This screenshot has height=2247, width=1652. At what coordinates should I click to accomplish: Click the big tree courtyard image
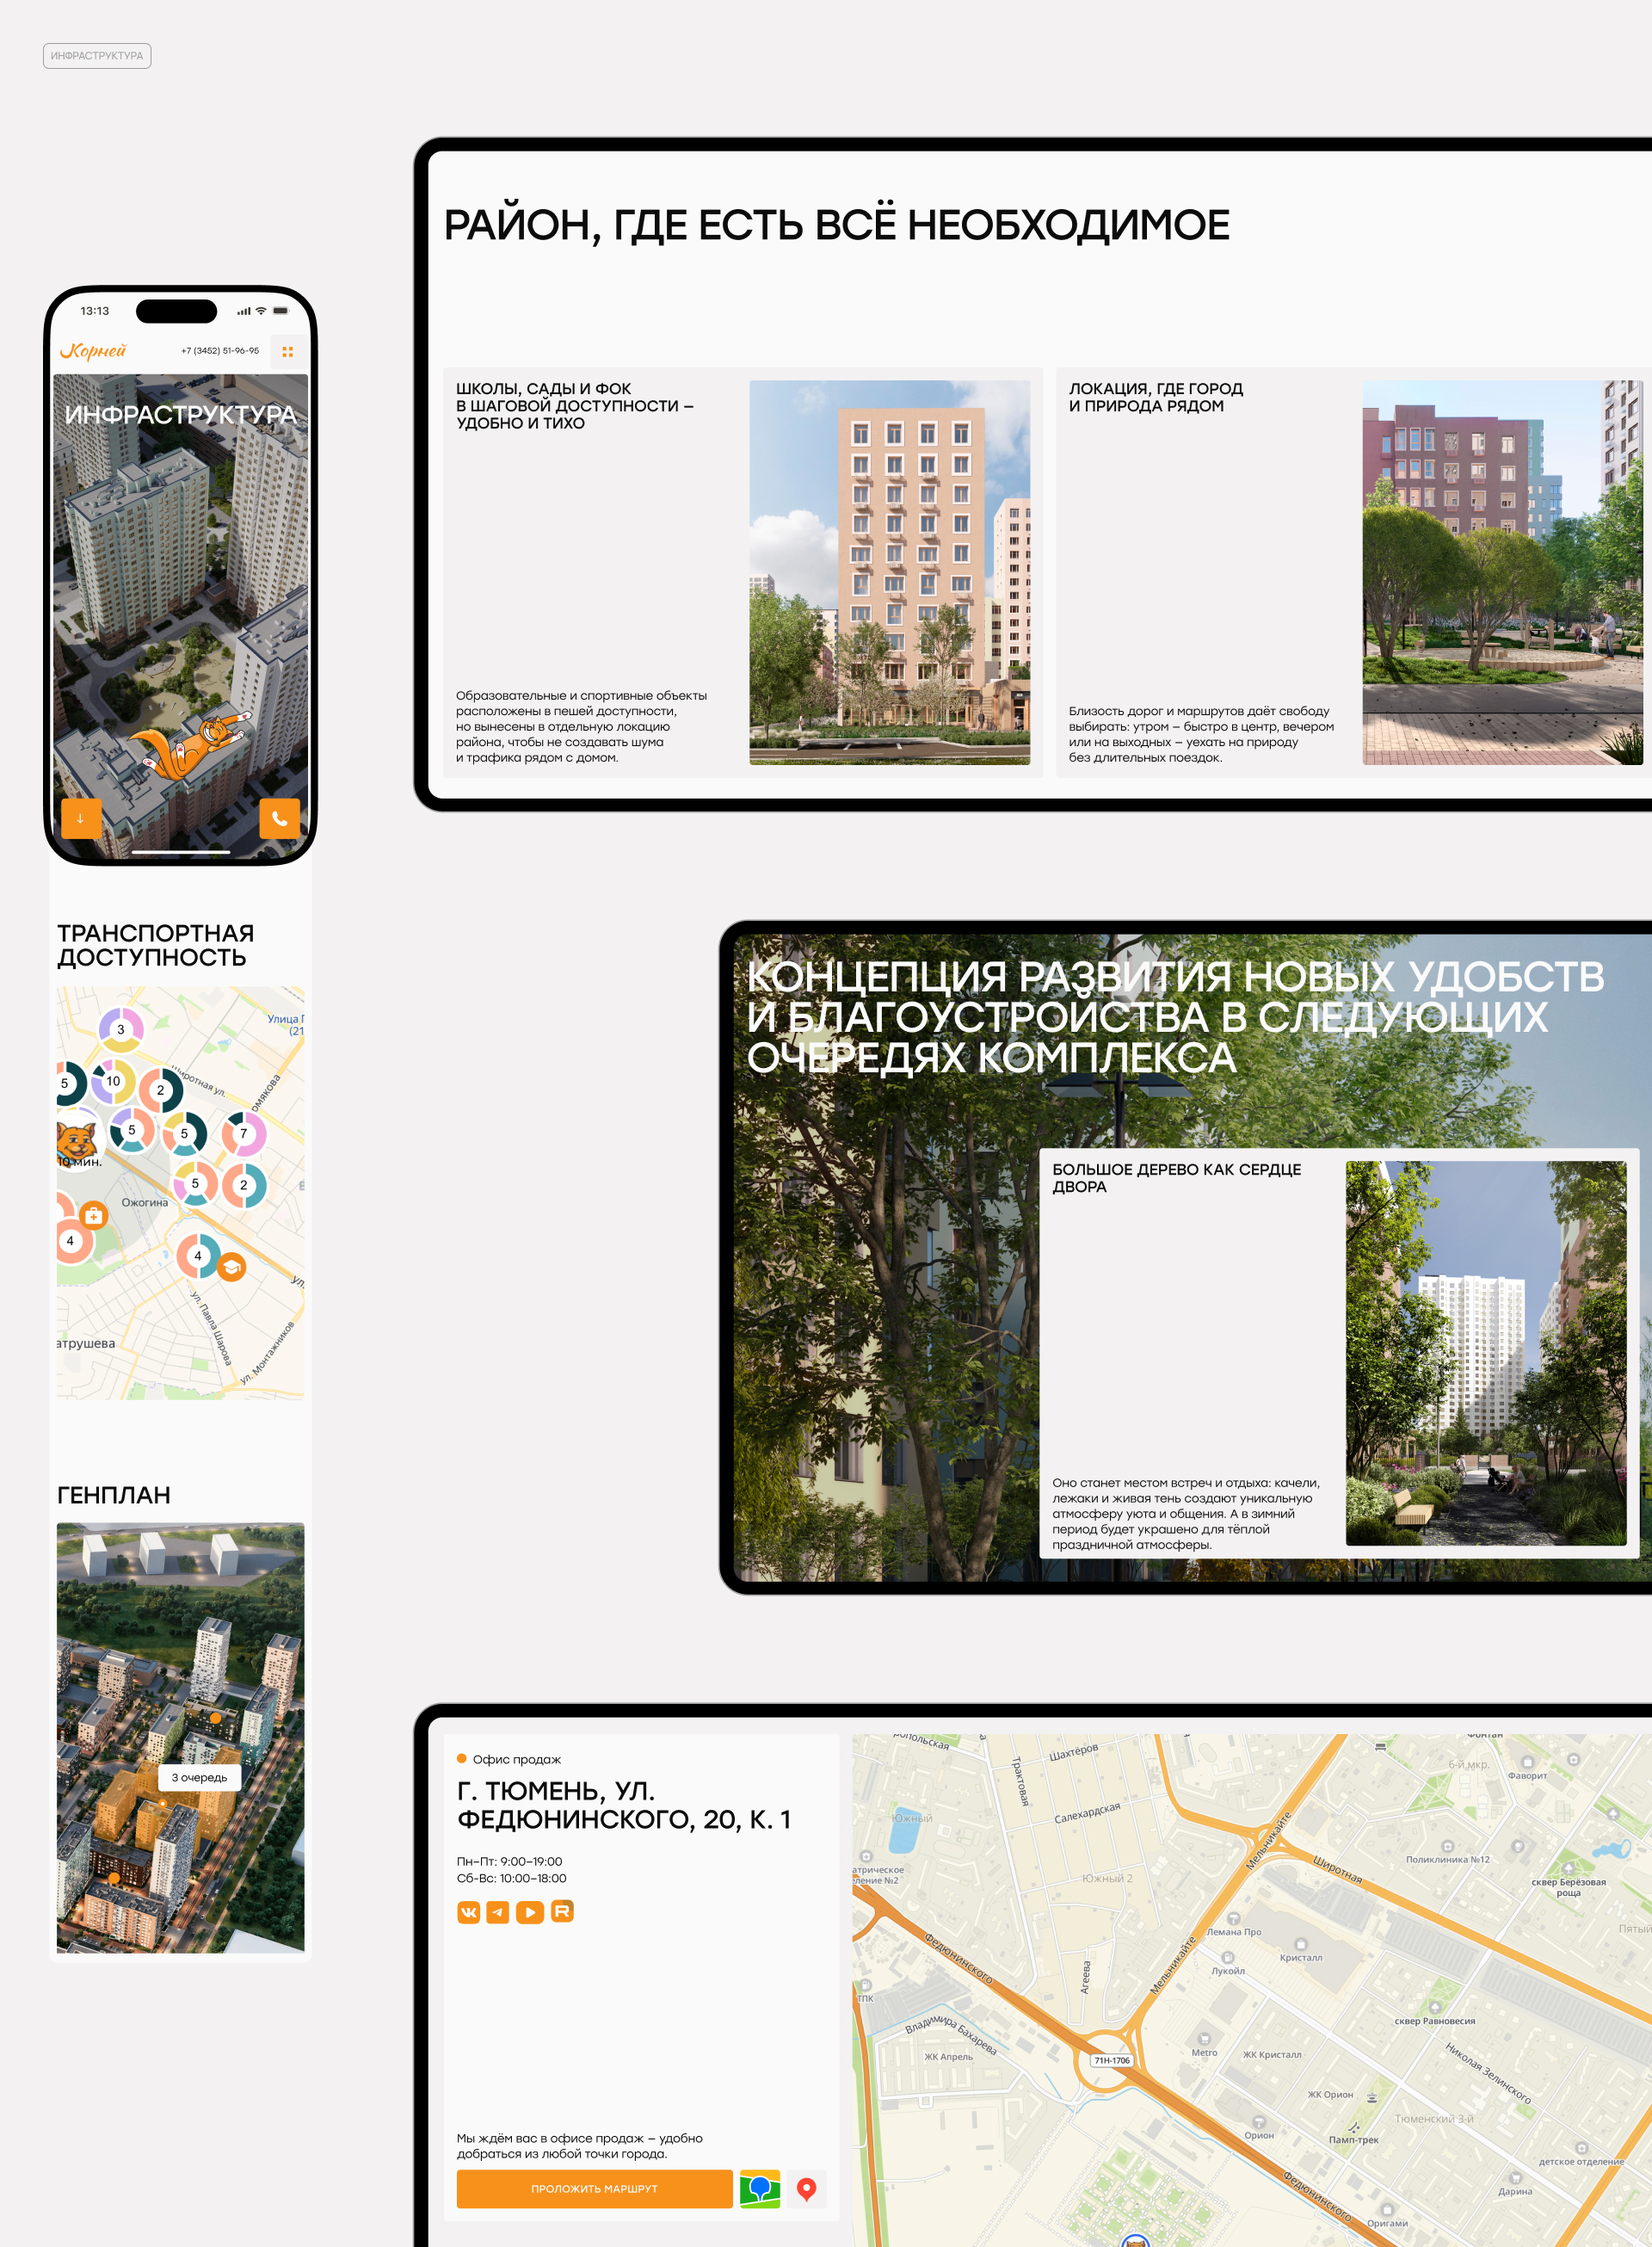point(1485,1352)
